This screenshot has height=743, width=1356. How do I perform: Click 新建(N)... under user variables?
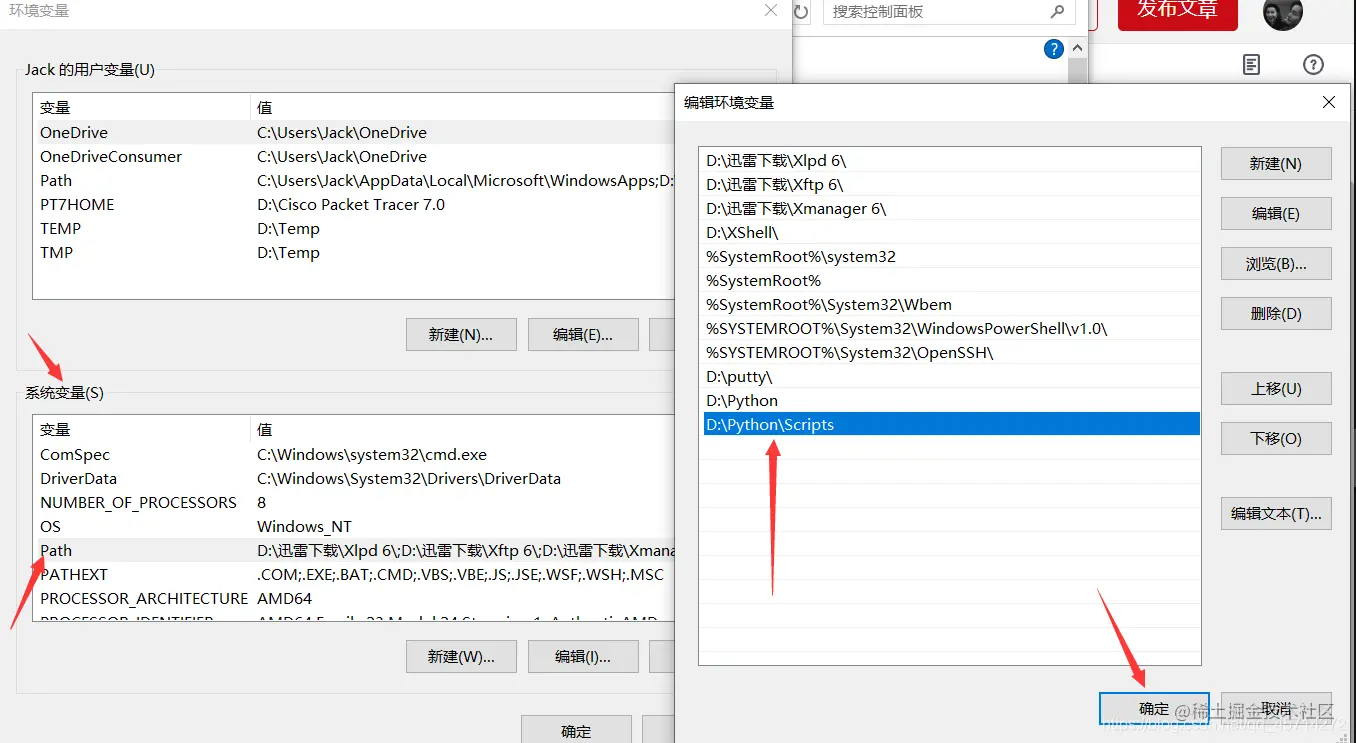(461, 335)
